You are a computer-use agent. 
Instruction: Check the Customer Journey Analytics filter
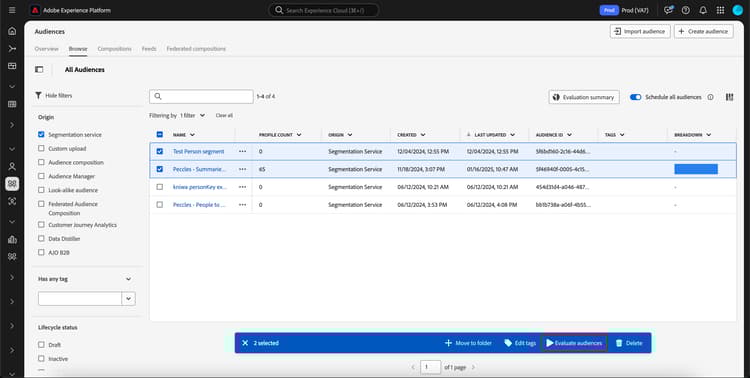(x=41, y=224)
